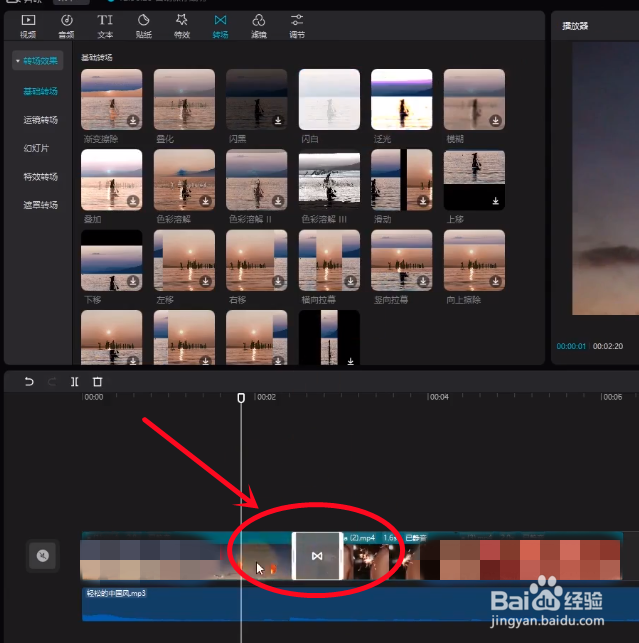Download the 向上擦除 transition

coord(495,281)
